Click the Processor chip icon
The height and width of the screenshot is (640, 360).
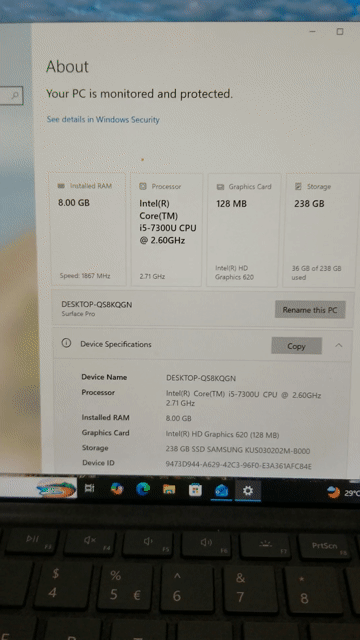click(143, 186)
